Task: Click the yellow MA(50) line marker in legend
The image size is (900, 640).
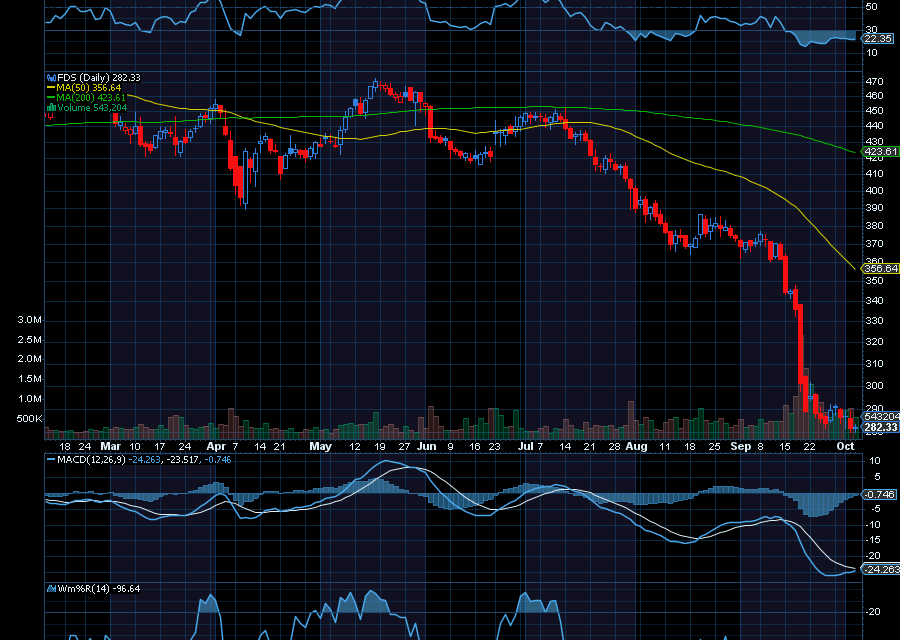Action: 50,87
